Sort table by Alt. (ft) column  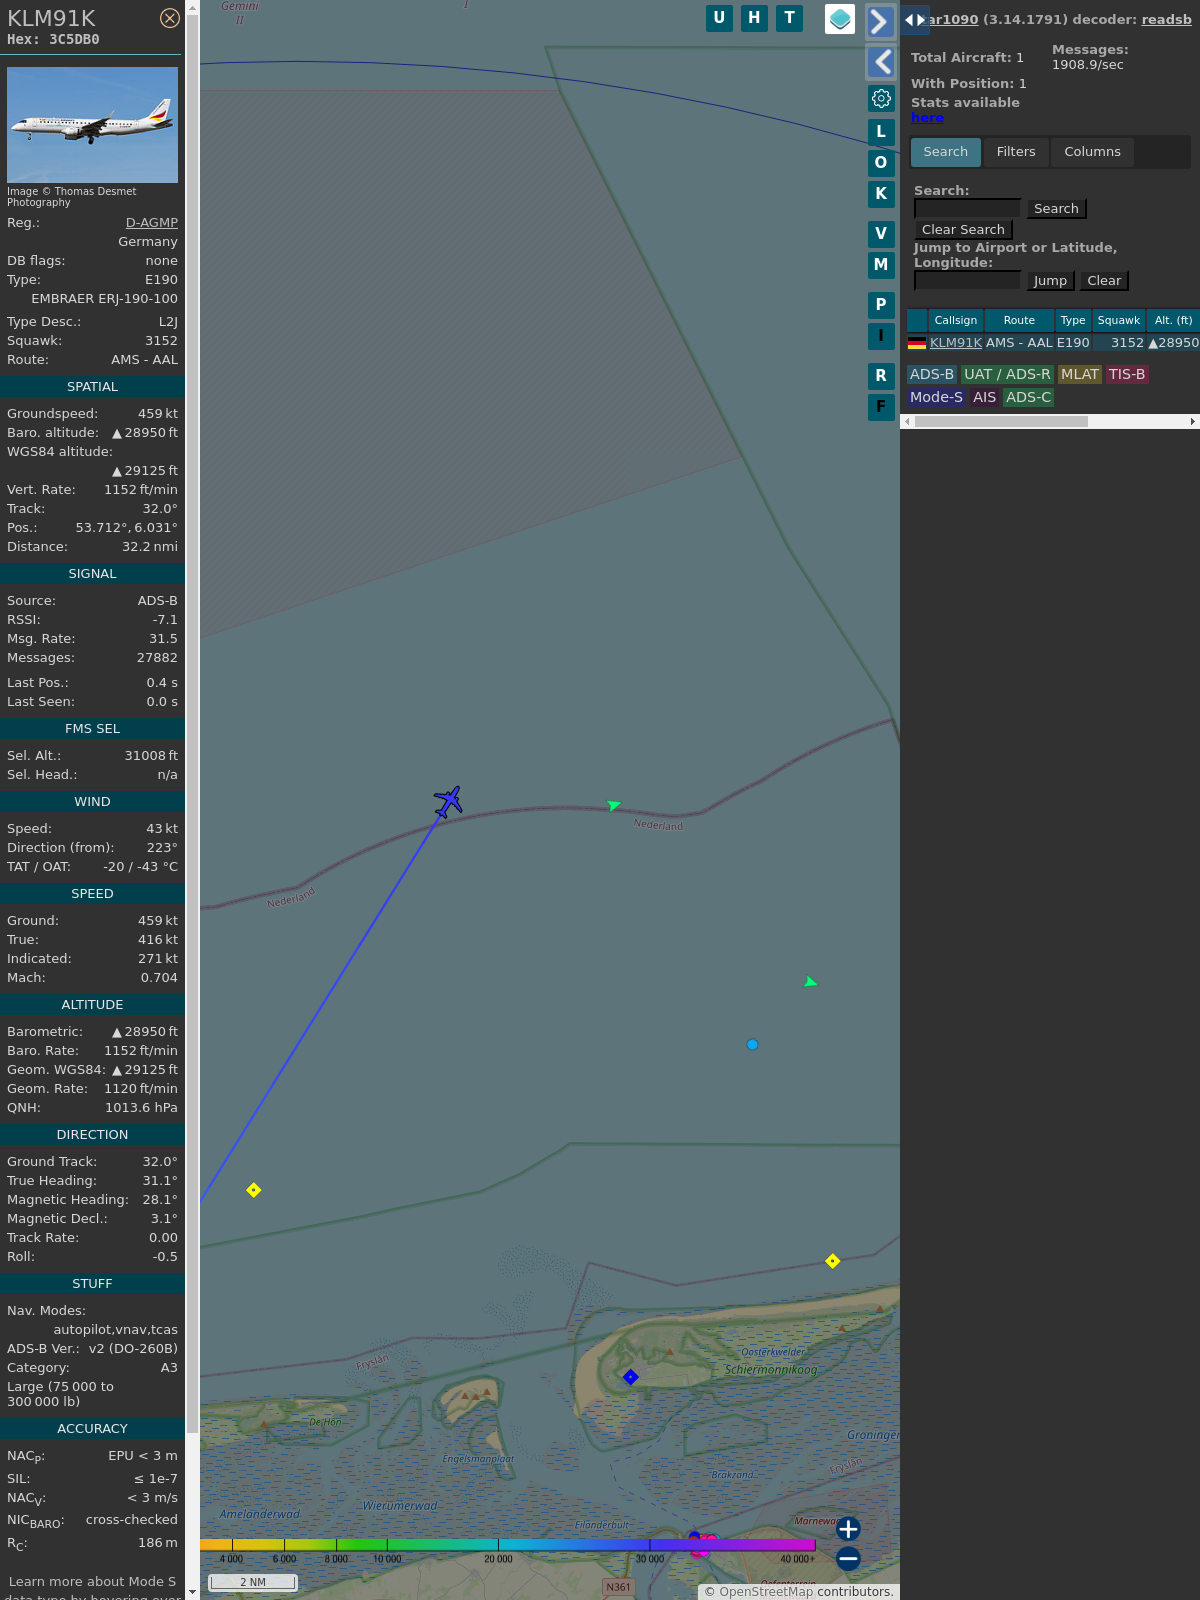(x=1173, y=320)
